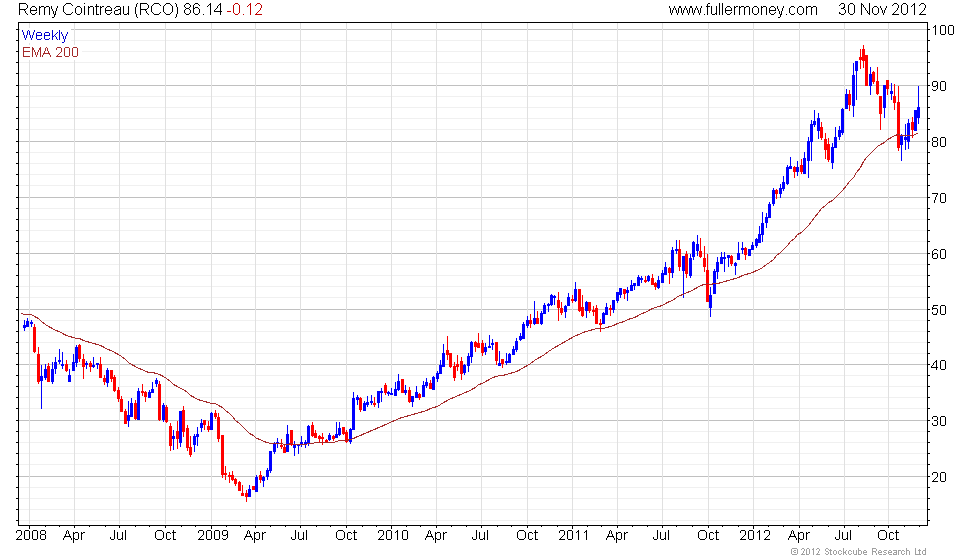Viewport: 980px width, 560px height.
Task: Click the 80 price axis label
Action: (939, 142)
